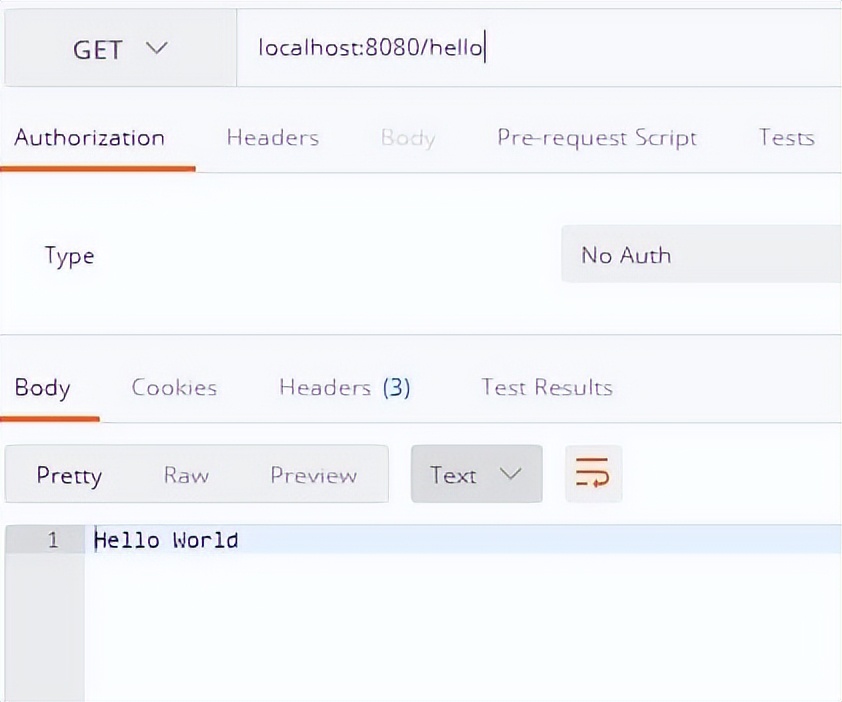Select the Pretty response view
This screenshot has width=842, height=702.
click(70, 475)
